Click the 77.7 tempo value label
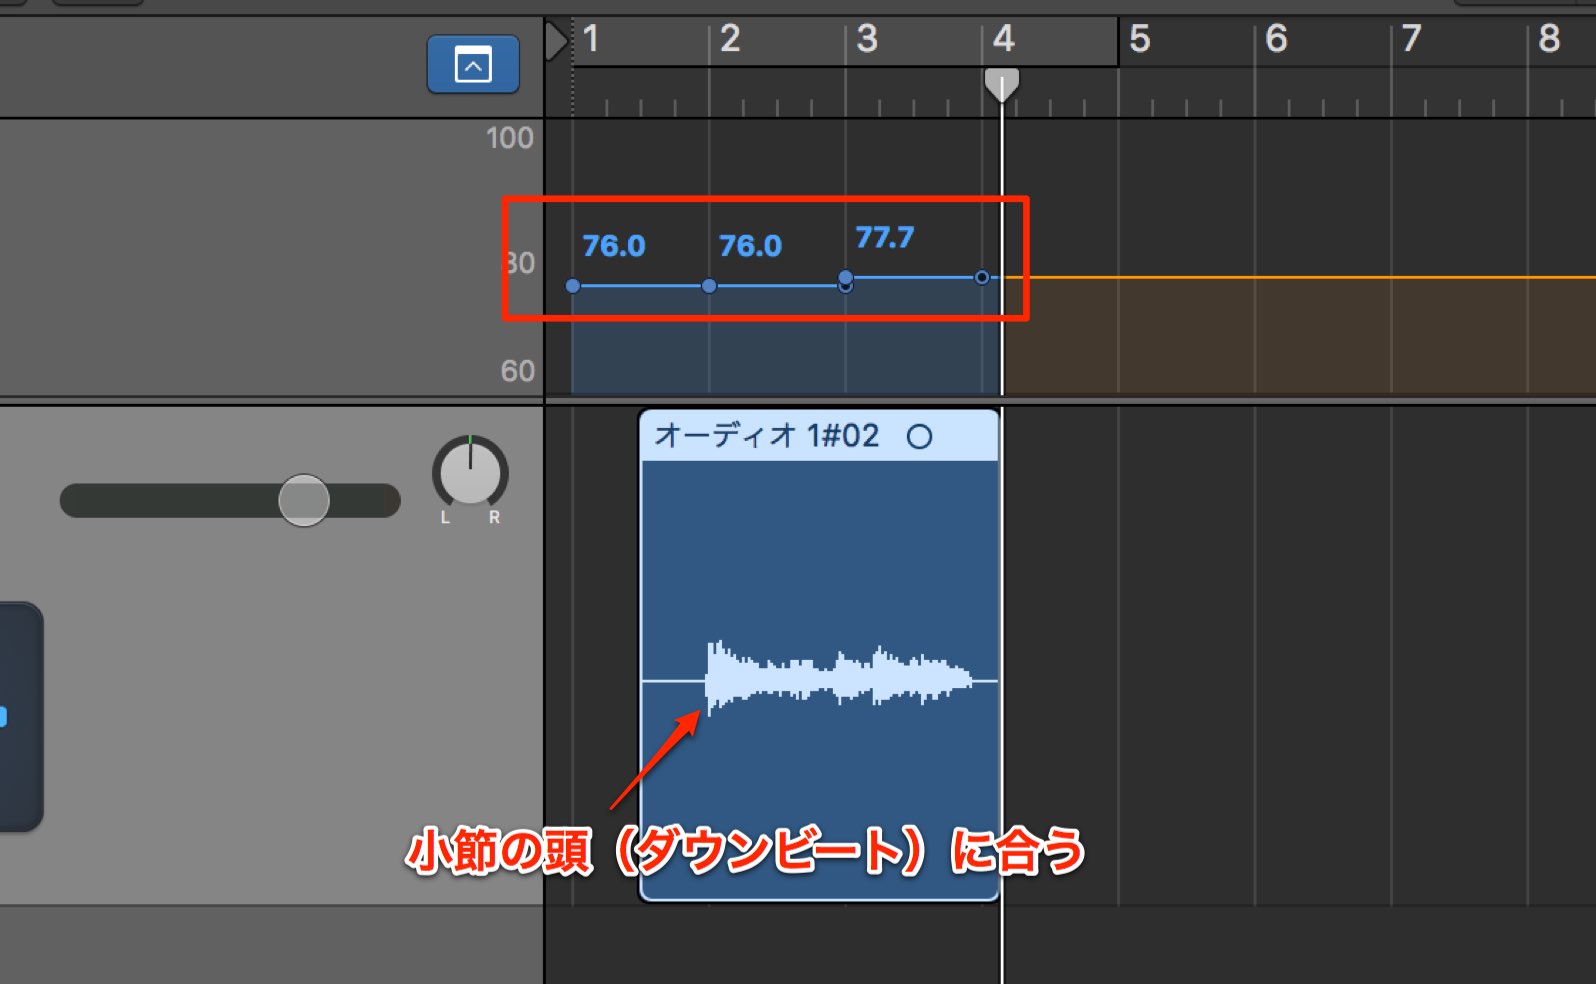 [885, 238]
